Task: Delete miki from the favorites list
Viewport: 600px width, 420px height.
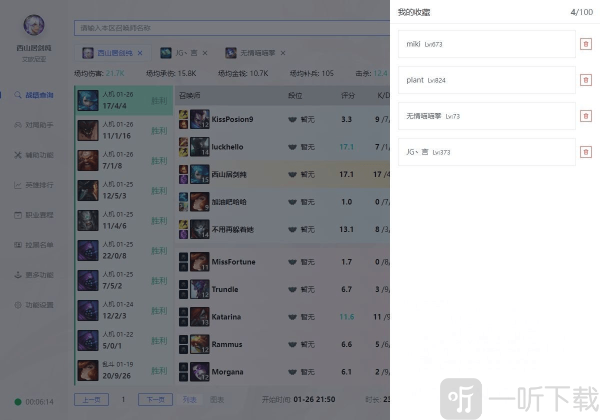Action: [585, 44]
